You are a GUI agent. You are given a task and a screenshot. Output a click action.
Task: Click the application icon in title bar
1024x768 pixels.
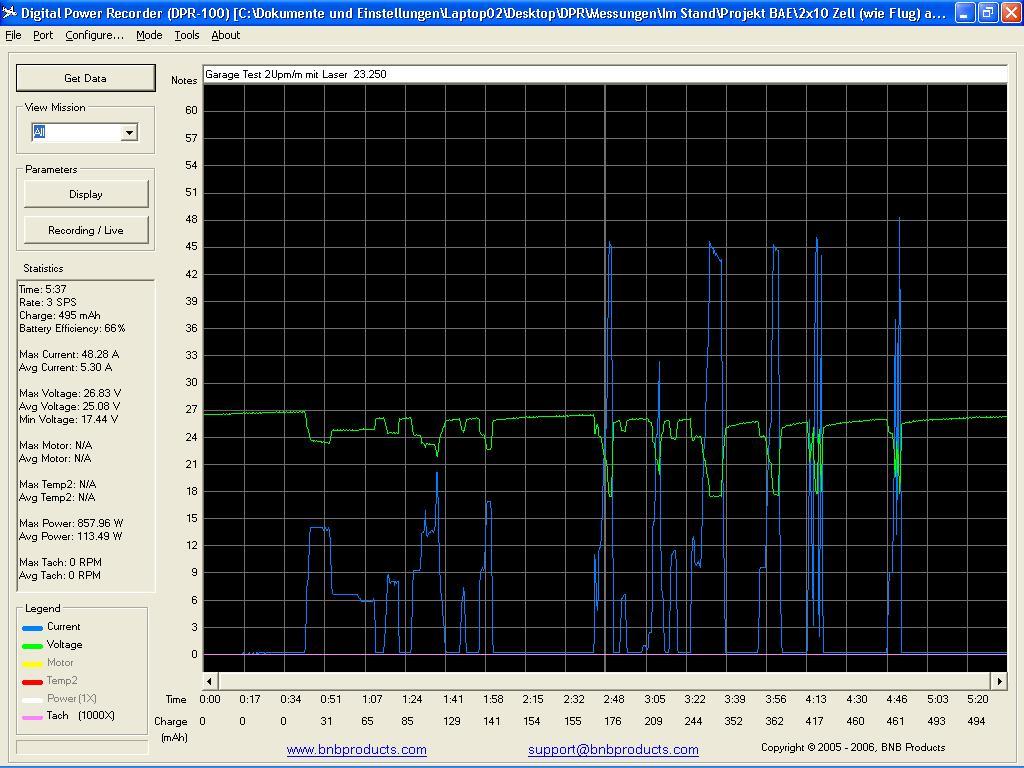pyautogui.click(x=9, y=12)
